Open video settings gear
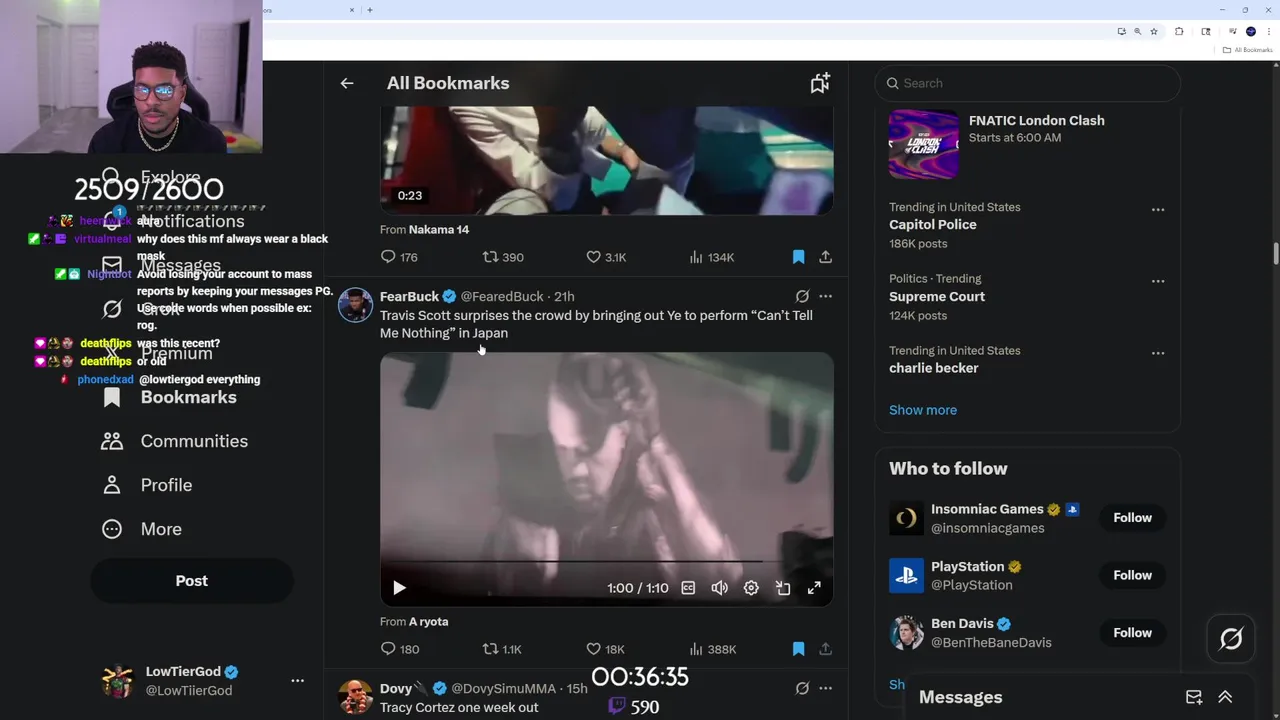1280x720 pixels. (x=751, y=588)
